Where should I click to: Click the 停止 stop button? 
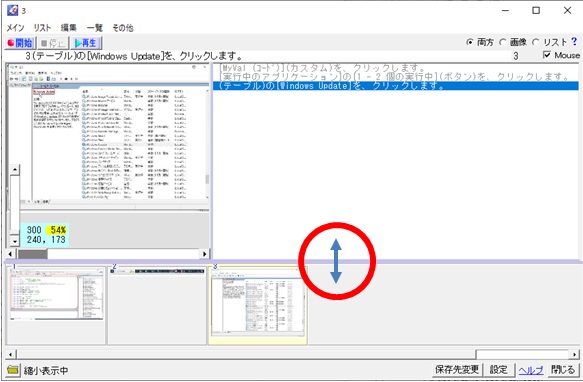pyautogui.click(x=53, y=43)
